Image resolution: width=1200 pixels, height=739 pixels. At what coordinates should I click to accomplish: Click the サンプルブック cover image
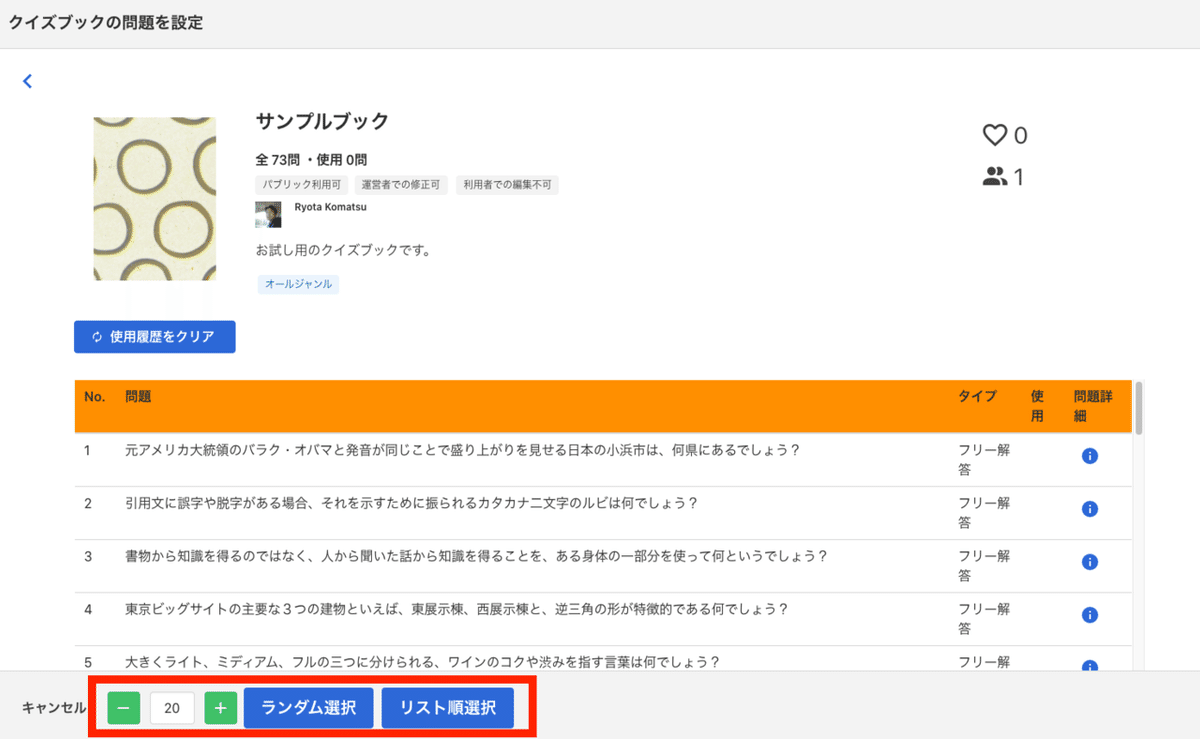[154, 197]
